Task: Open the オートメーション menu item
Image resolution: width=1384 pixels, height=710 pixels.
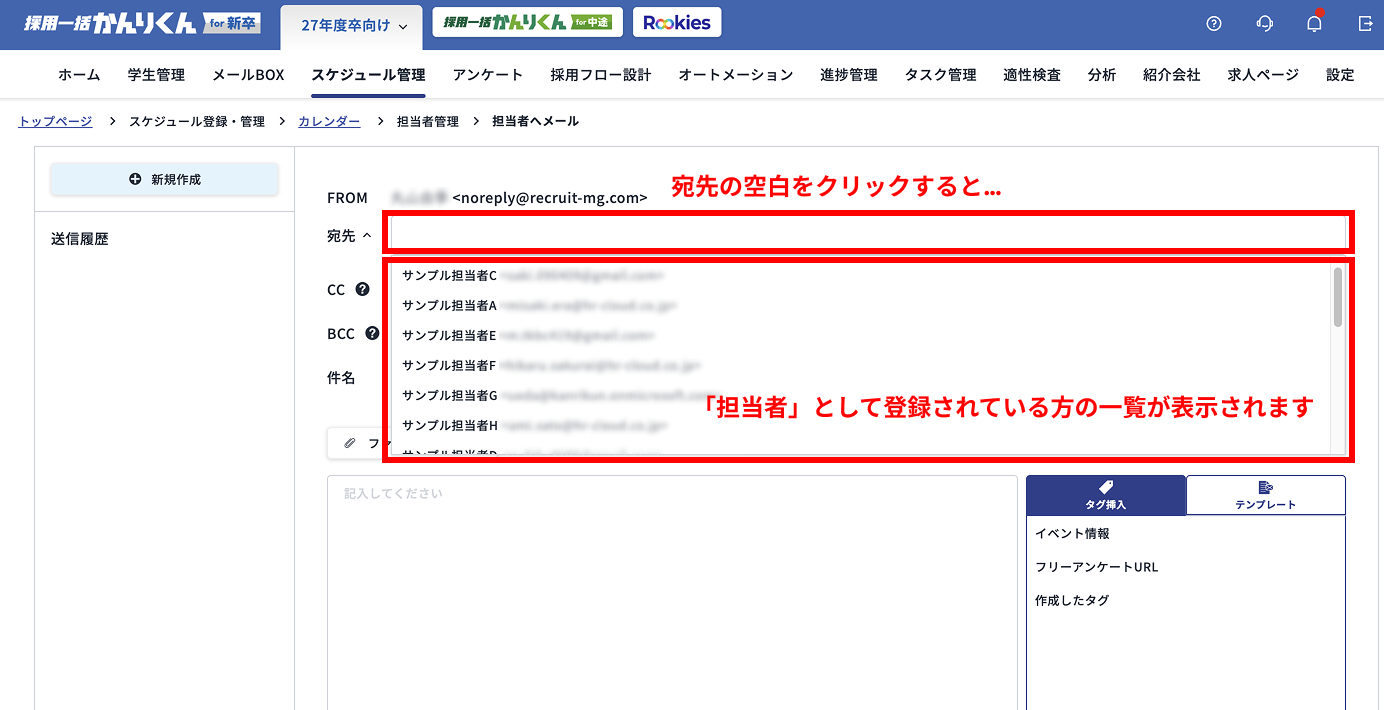Action: (x=735, y=75)
